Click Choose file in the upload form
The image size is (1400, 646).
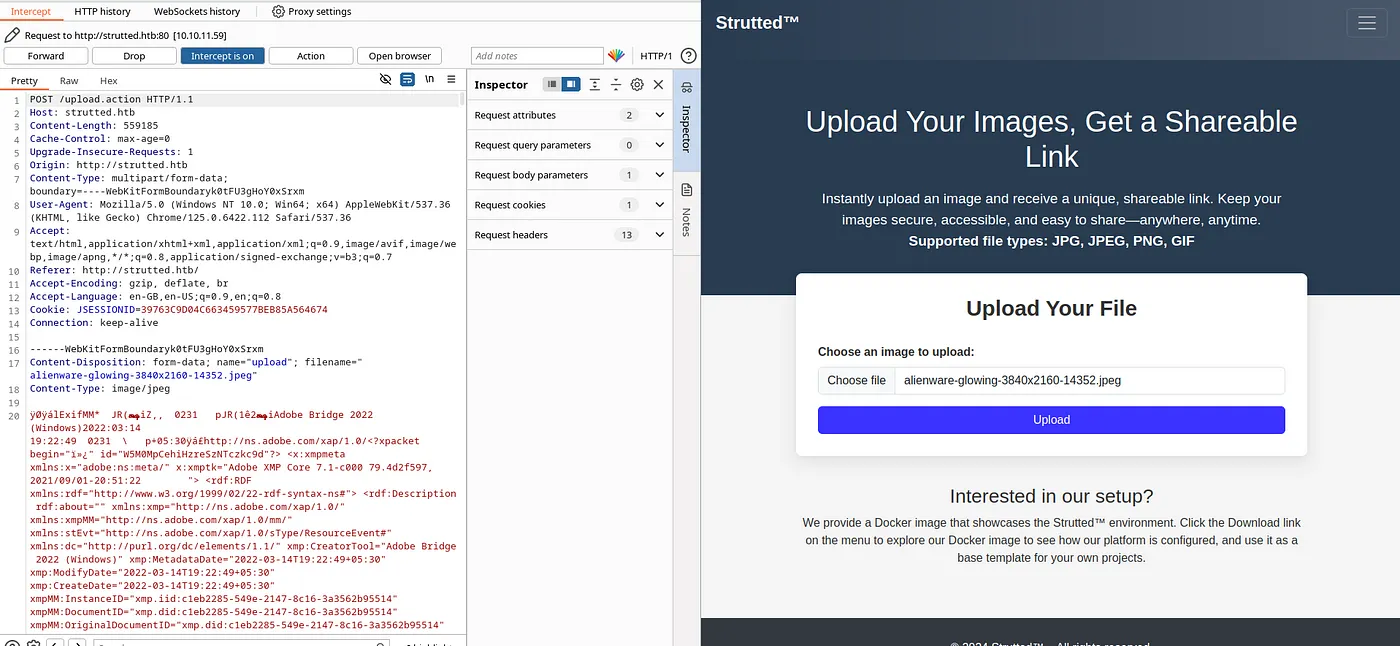(x=856, y=380)
